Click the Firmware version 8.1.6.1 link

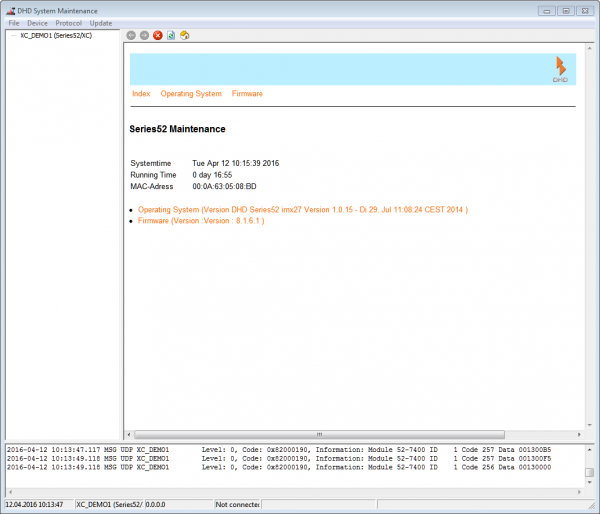pos(200,221)
